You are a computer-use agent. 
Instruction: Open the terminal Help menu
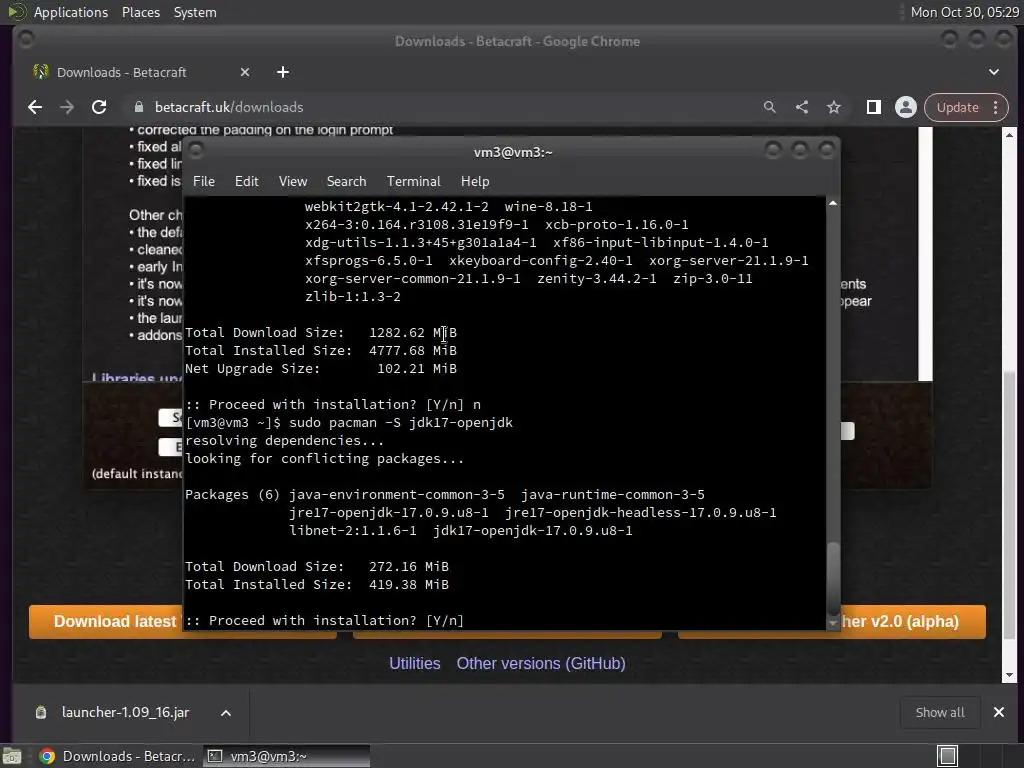[x=475, y=182]
